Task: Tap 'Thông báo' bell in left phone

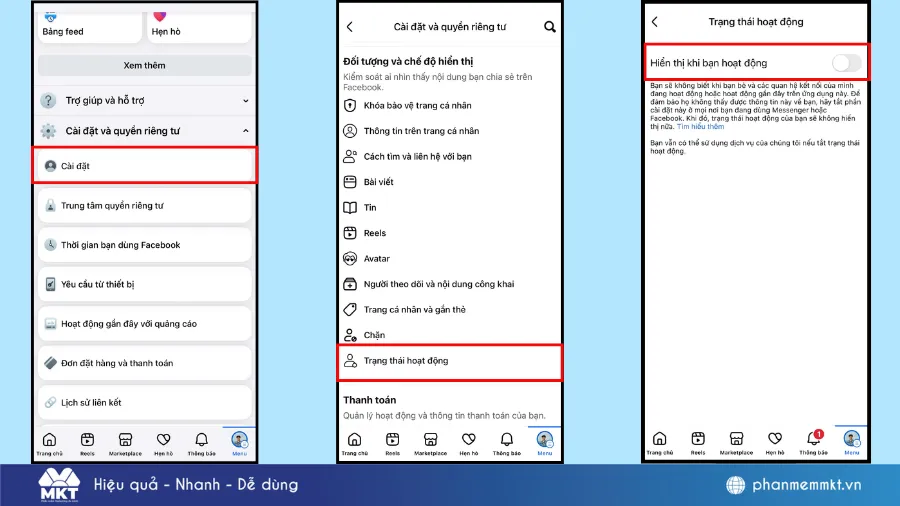Action: (201, 443)
